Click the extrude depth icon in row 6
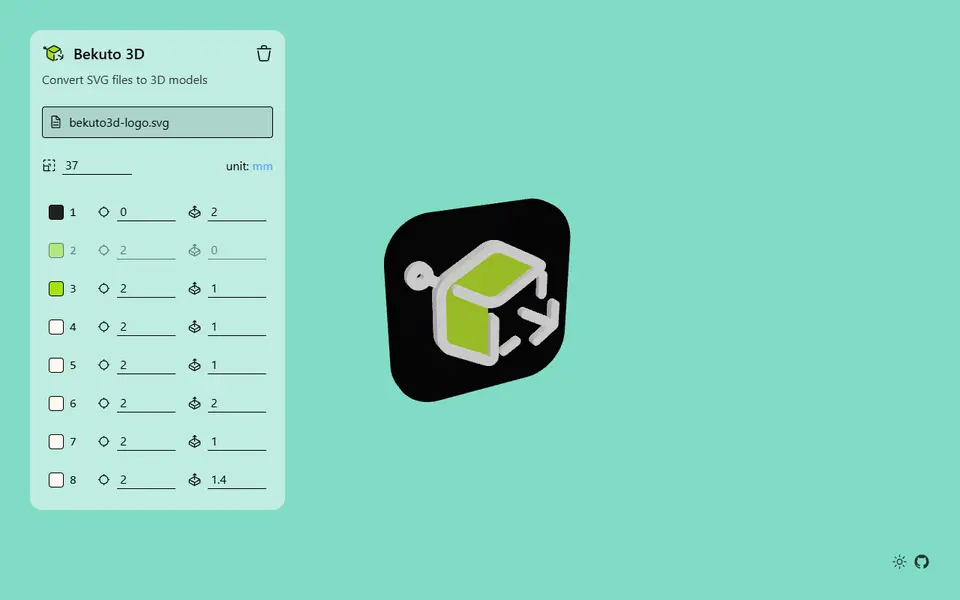 click(x=195, y=403)
